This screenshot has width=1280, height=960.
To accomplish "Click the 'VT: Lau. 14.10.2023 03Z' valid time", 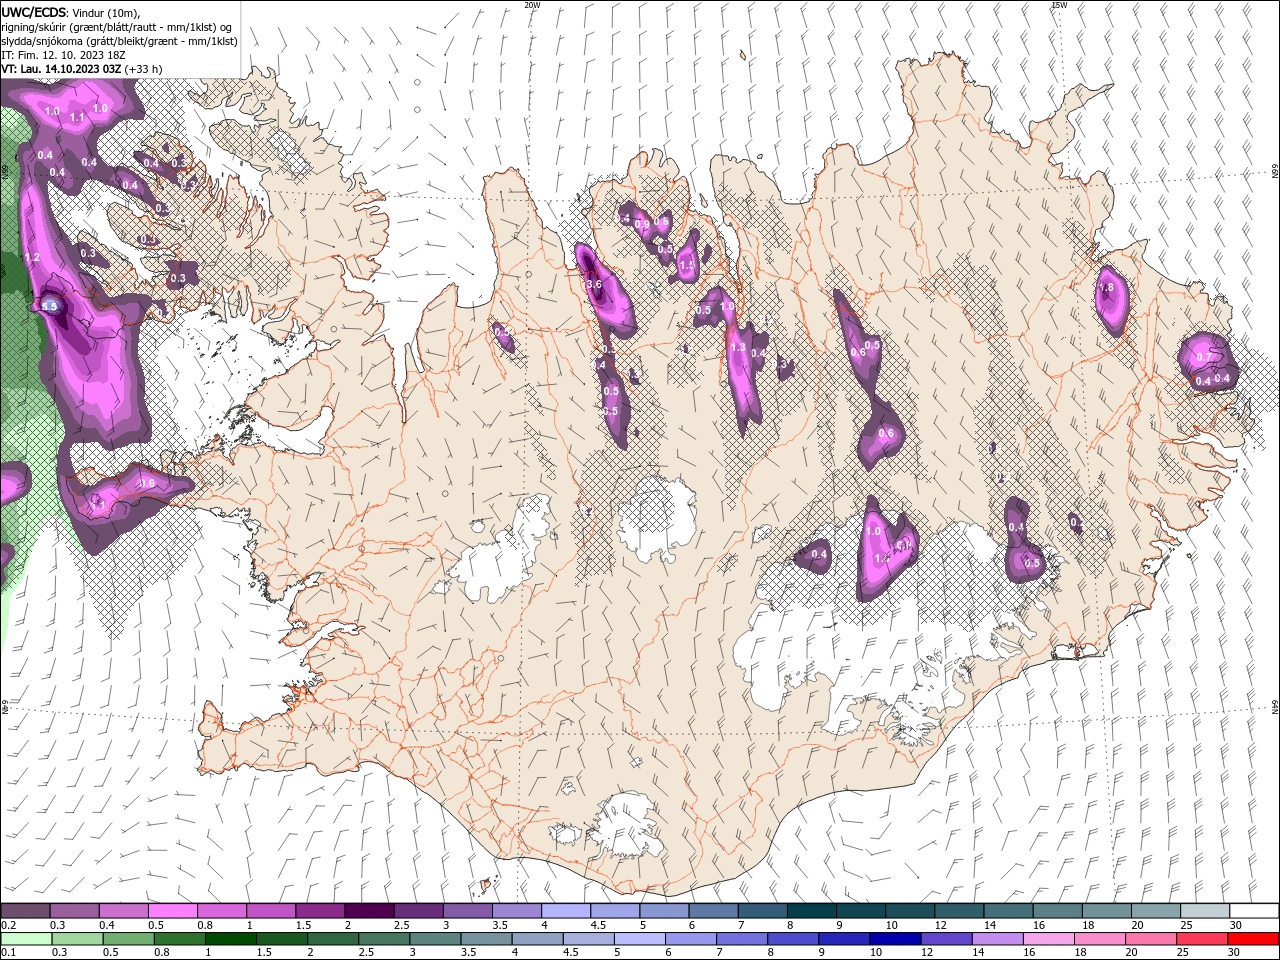I will (x=62, y=69).
